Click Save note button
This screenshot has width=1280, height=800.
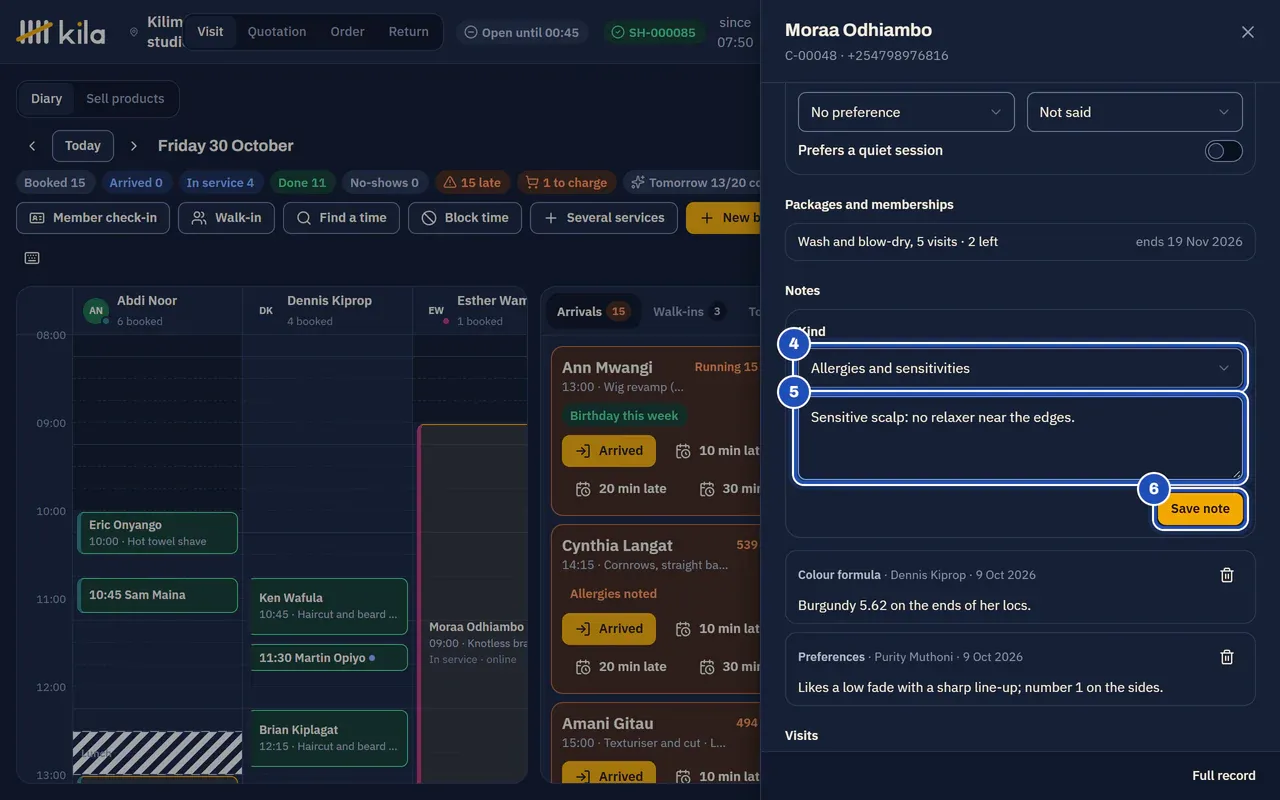click(x=1200, y=509)
